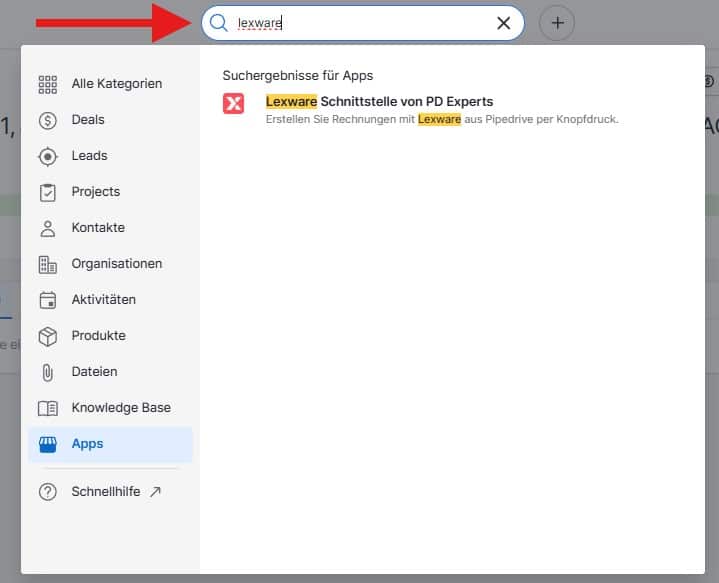
Task: Click the Organisationen building icon
Action: coord(48,264)
